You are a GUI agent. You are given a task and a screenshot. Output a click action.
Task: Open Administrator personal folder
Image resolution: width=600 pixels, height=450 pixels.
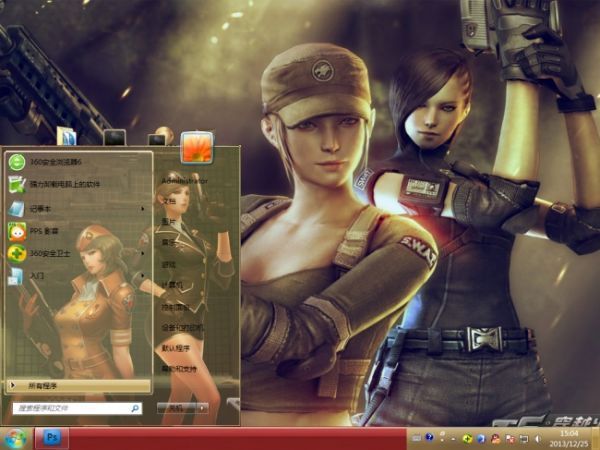click(x=184, y=181)
